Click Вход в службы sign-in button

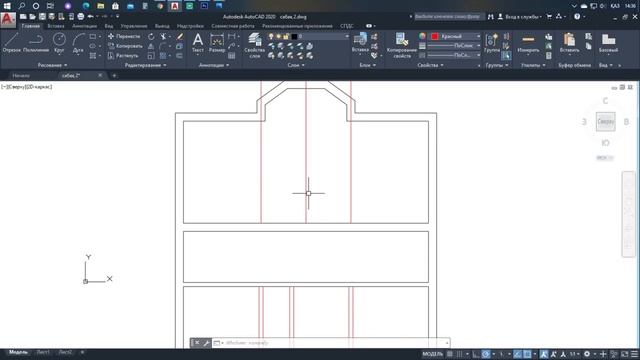point(520,17)
